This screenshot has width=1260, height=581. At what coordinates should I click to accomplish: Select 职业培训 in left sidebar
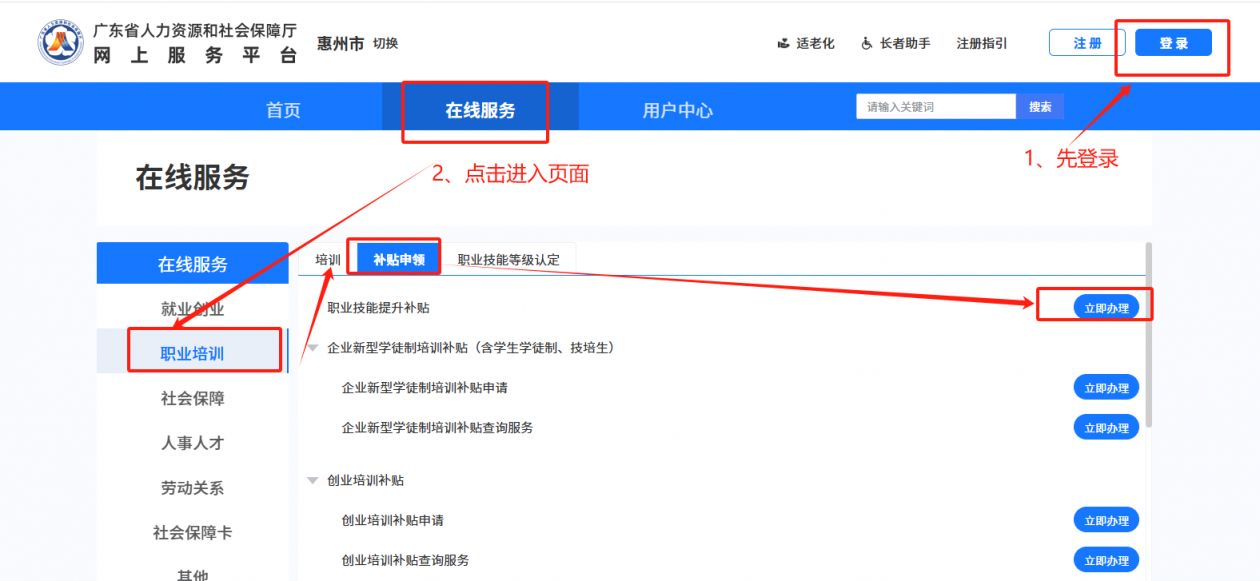tap(193, 354)
